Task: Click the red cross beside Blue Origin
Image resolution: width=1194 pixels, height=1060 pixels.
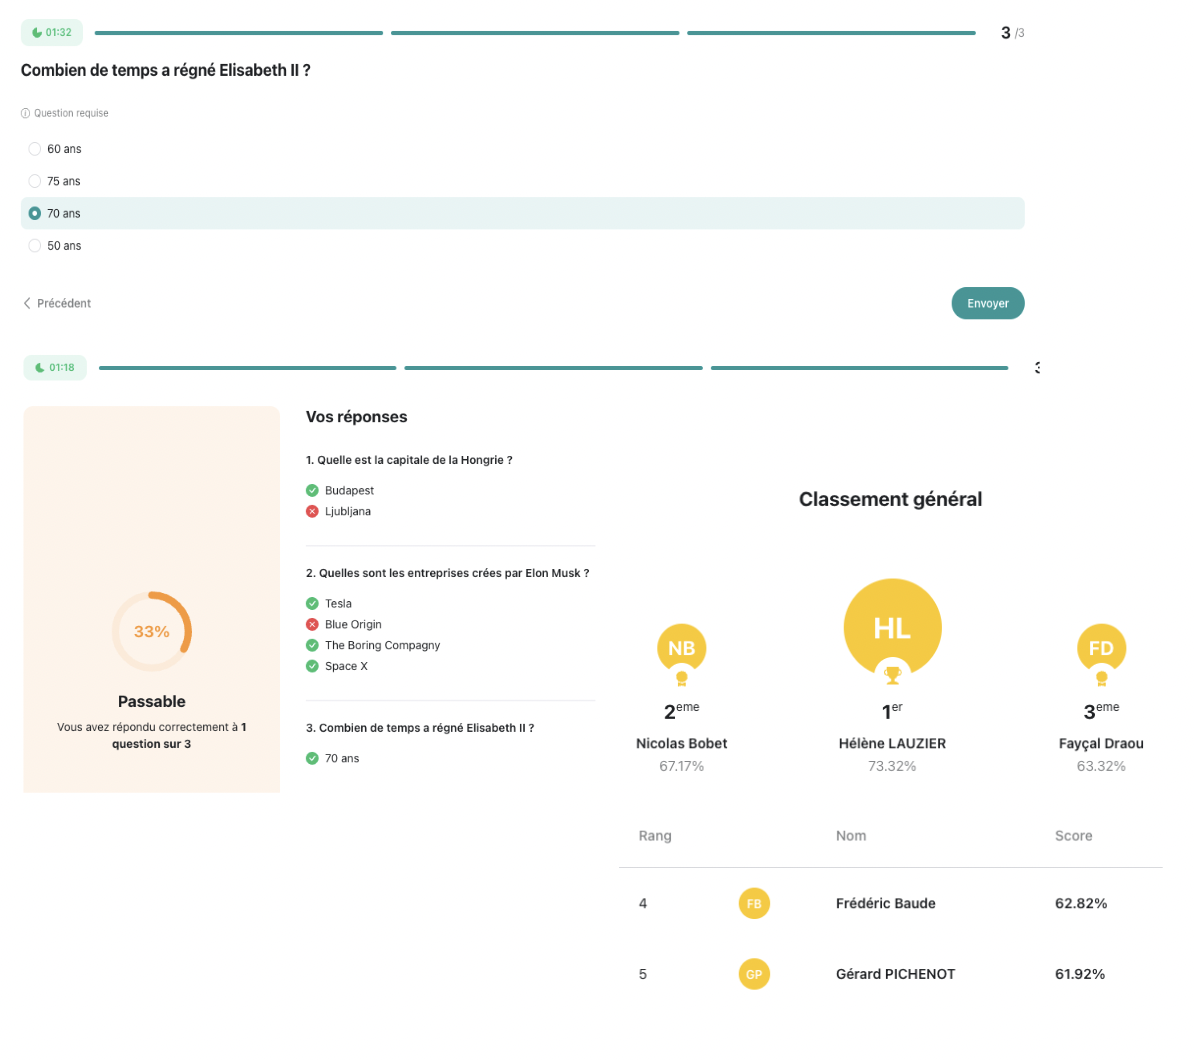Action: (313, 624)
